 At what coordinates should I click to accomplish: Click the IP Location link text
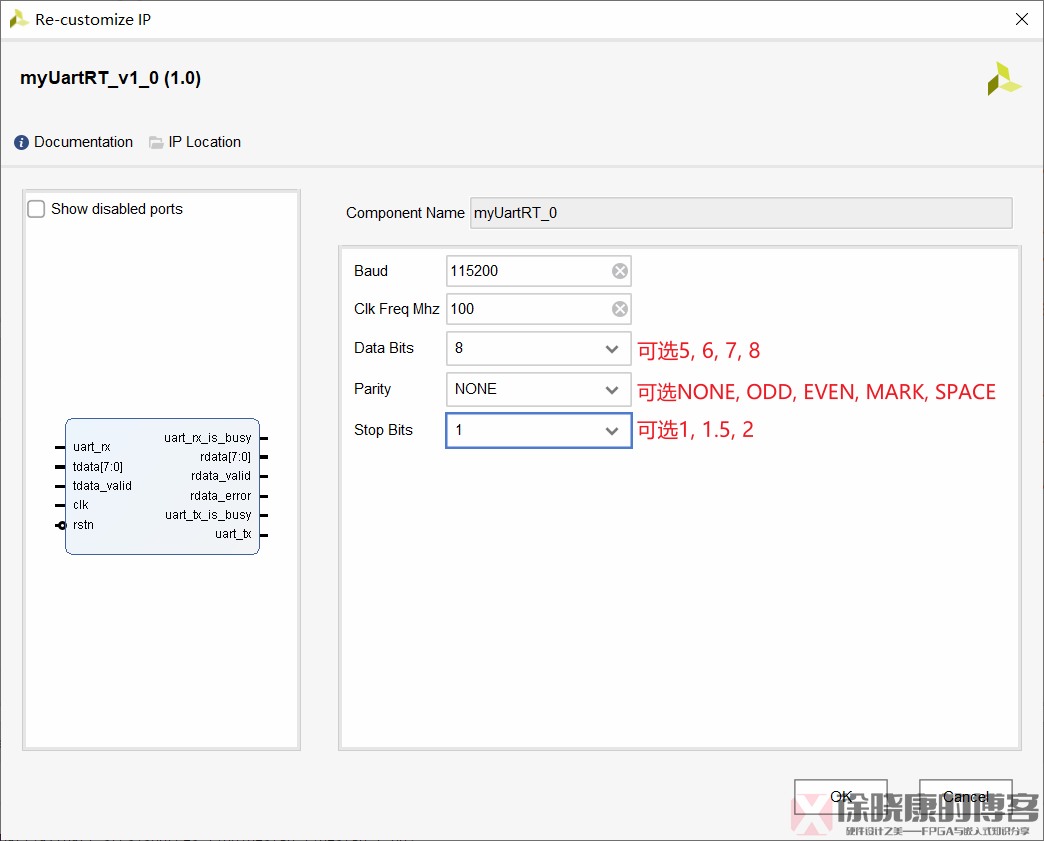point(204,142)
